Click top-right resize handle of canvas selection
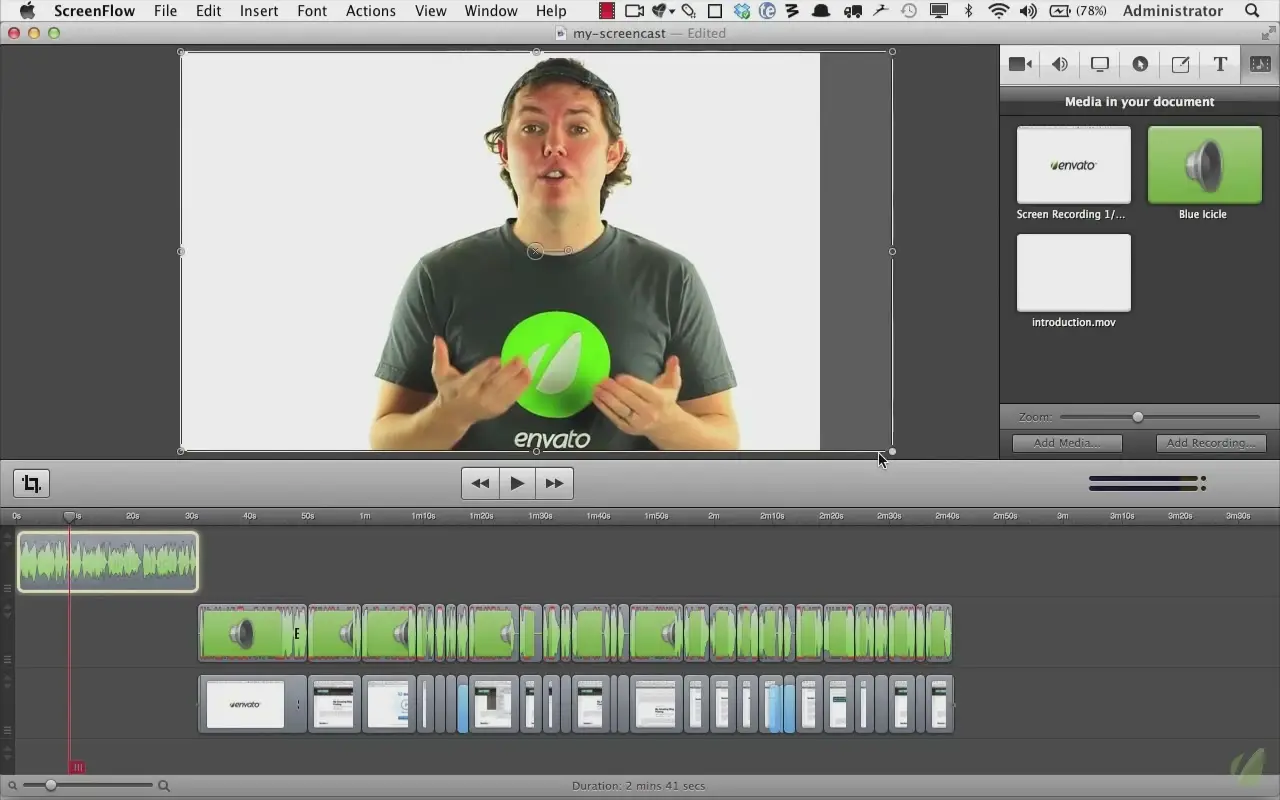The height and width of the screenshot is (800, 1280). tap(892, 52)
